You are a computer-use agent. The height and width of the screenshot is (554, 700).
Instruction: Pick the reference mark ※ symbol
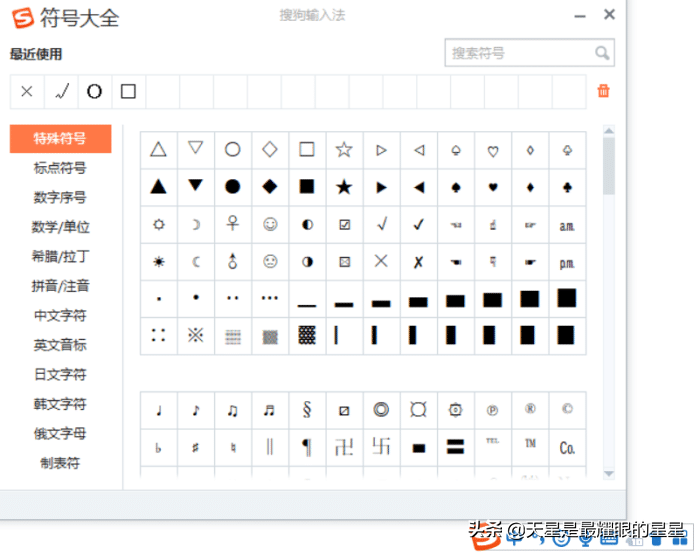[196, 336]
